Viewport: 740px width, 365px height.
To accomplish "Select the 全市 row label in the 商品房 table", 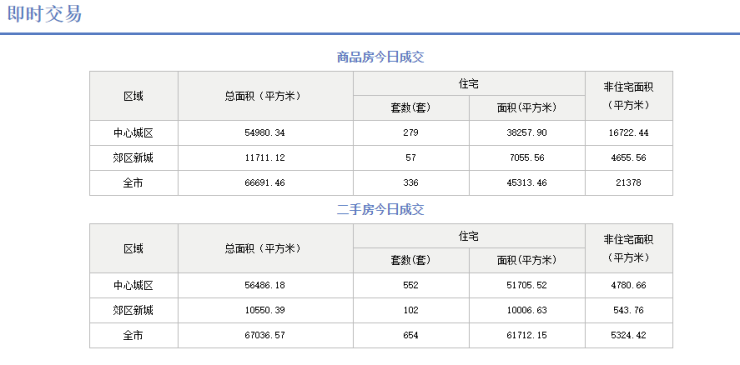I will [134, 183].
